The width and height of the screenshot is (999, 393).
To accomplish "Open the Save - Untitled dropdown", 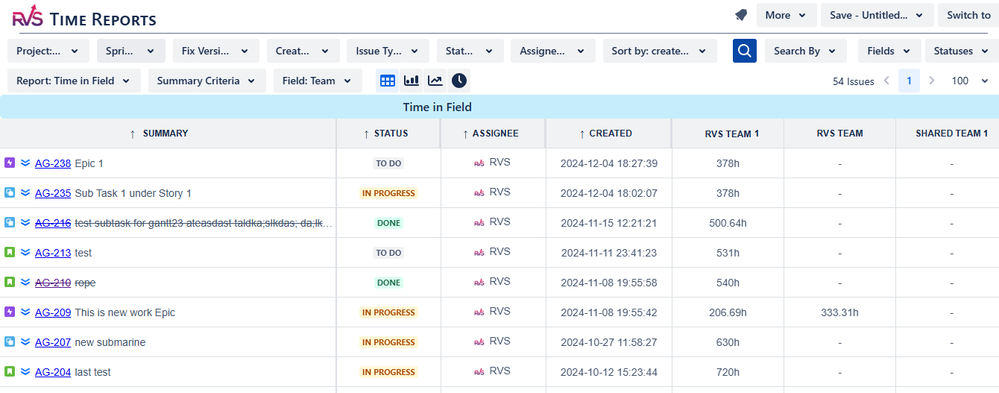I will pos(877,15).
